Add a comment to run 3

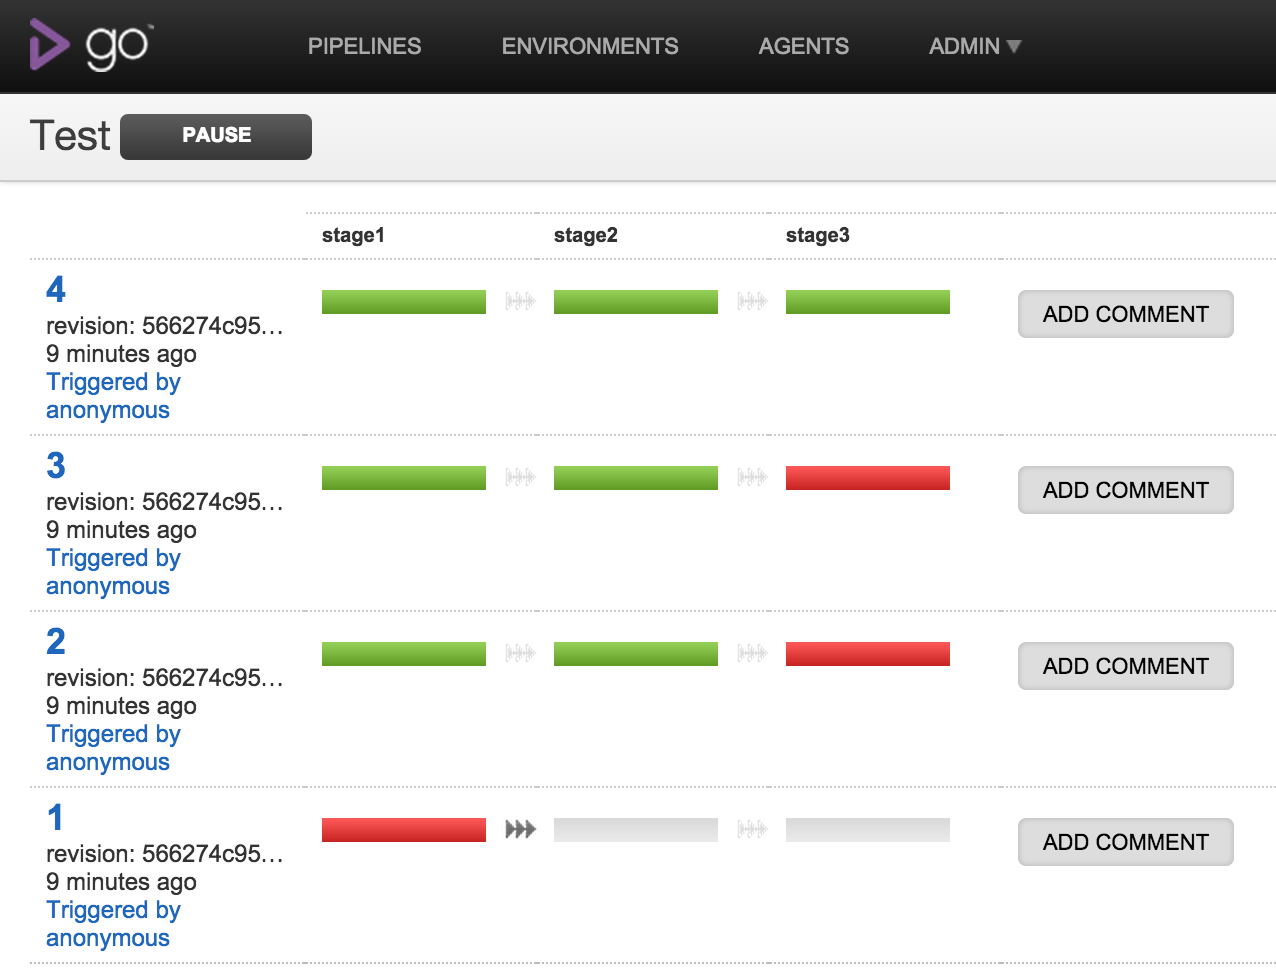[x=1126, y=490]
